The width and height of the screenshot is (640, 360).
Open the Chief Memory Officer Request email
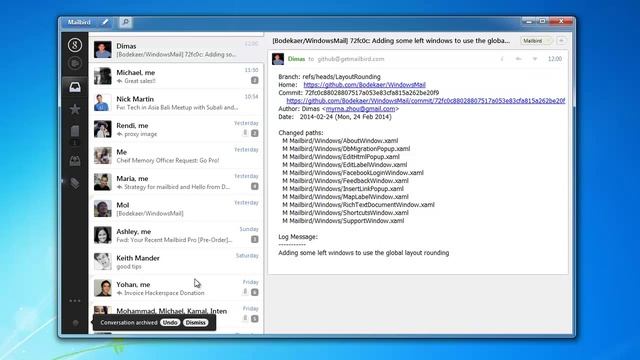click(x=176, y=156)
